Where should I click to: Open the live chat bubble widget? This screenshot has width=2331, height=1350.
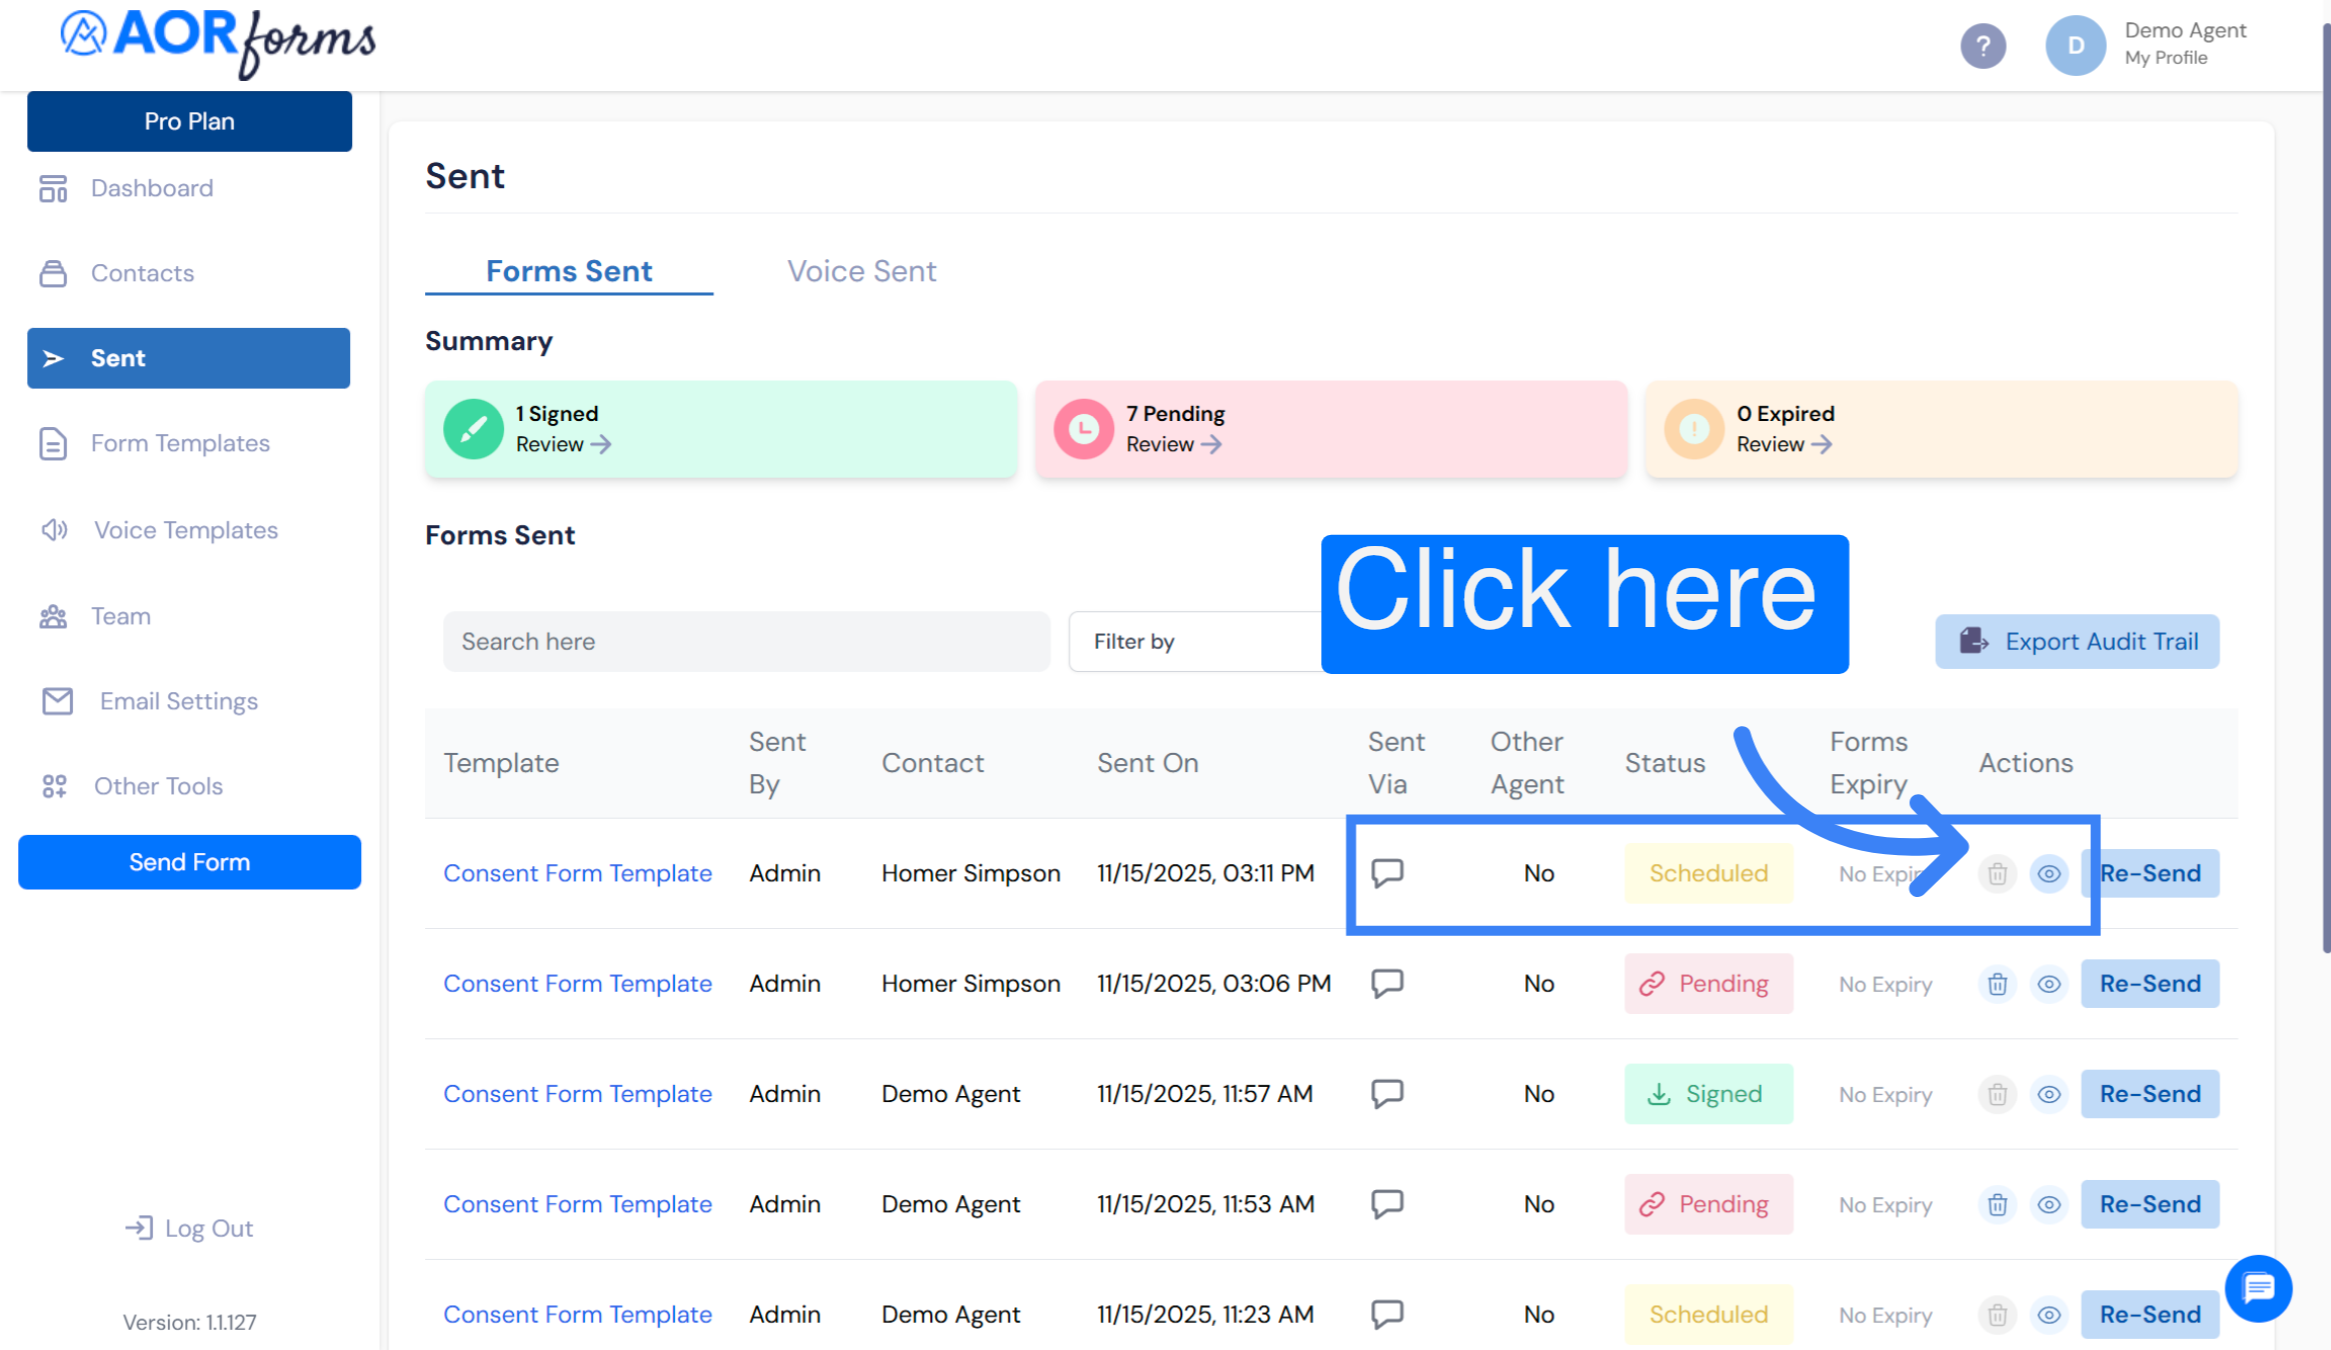2258,1288
